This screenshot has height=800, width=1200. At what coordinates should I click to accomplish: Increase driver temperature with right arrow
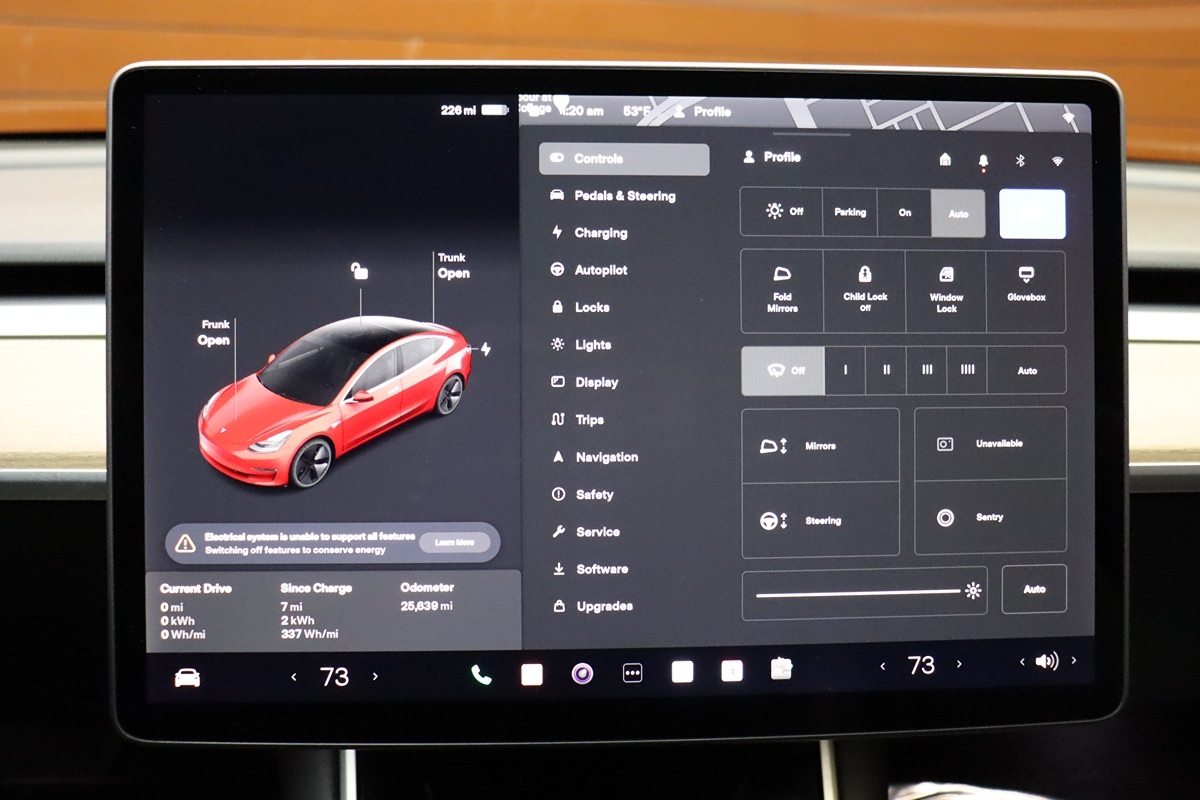[x=375, y=677]
